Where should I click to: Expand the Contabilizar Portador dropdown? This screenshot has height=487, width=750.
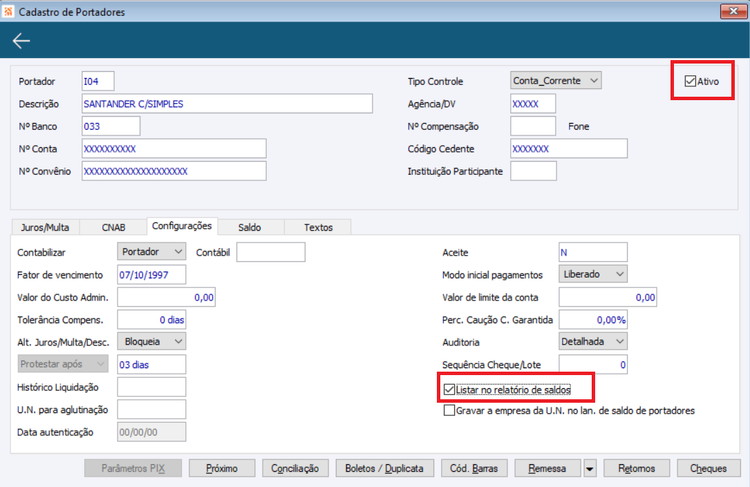coord(152,252)
